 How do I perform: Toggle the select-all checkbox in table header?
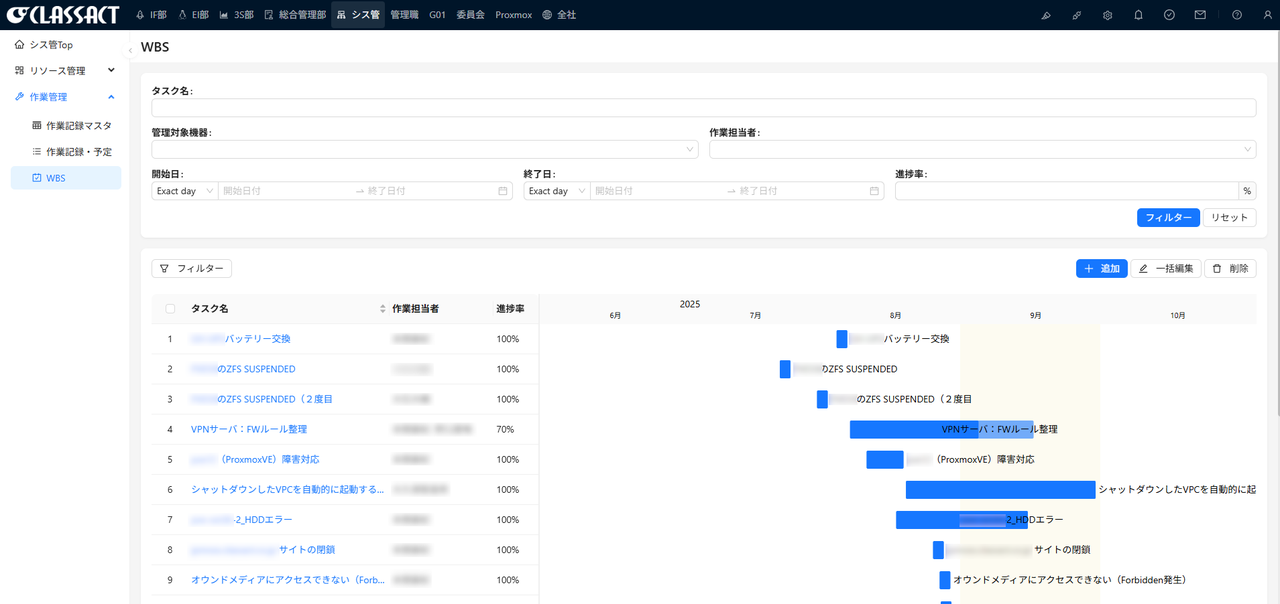tap(170, 309)
